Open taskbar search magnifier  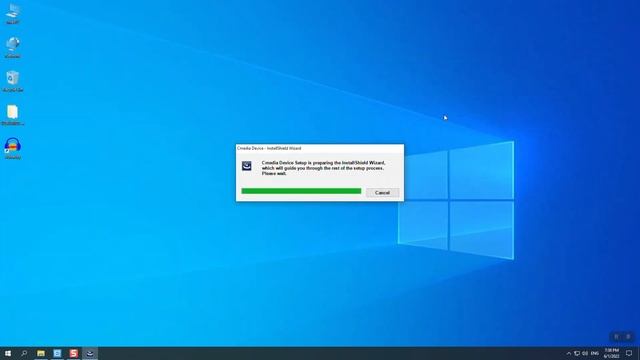tap(24, 353)
